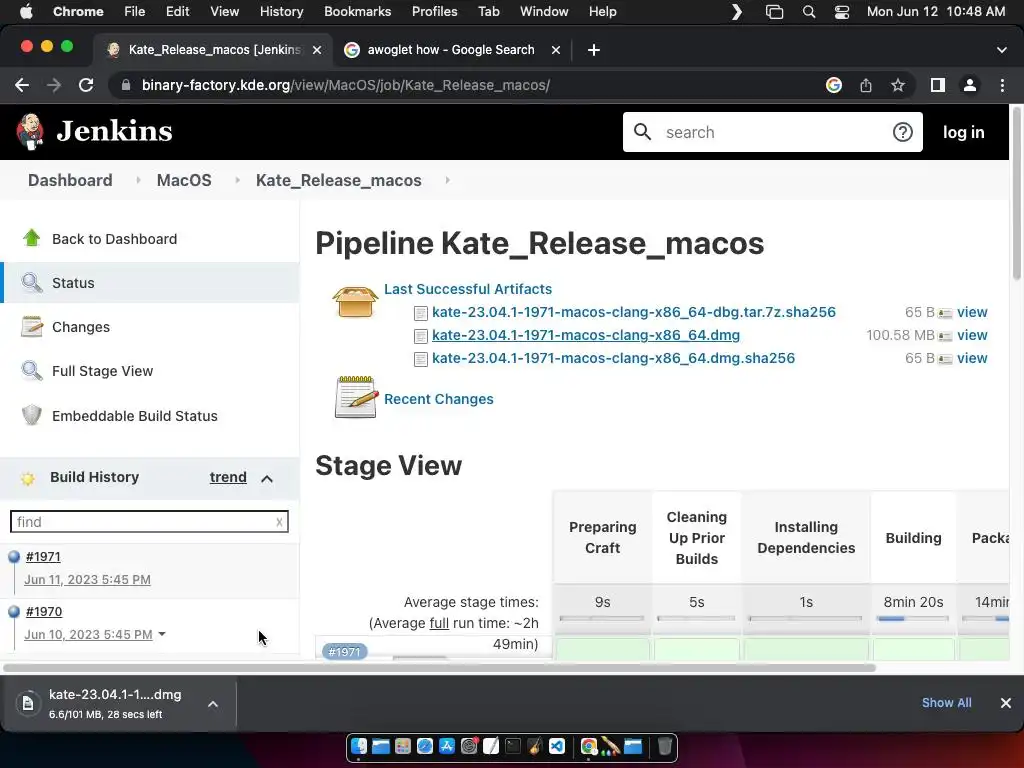Click the Last Successful Artifacts box icon

[x=355, y=301]
